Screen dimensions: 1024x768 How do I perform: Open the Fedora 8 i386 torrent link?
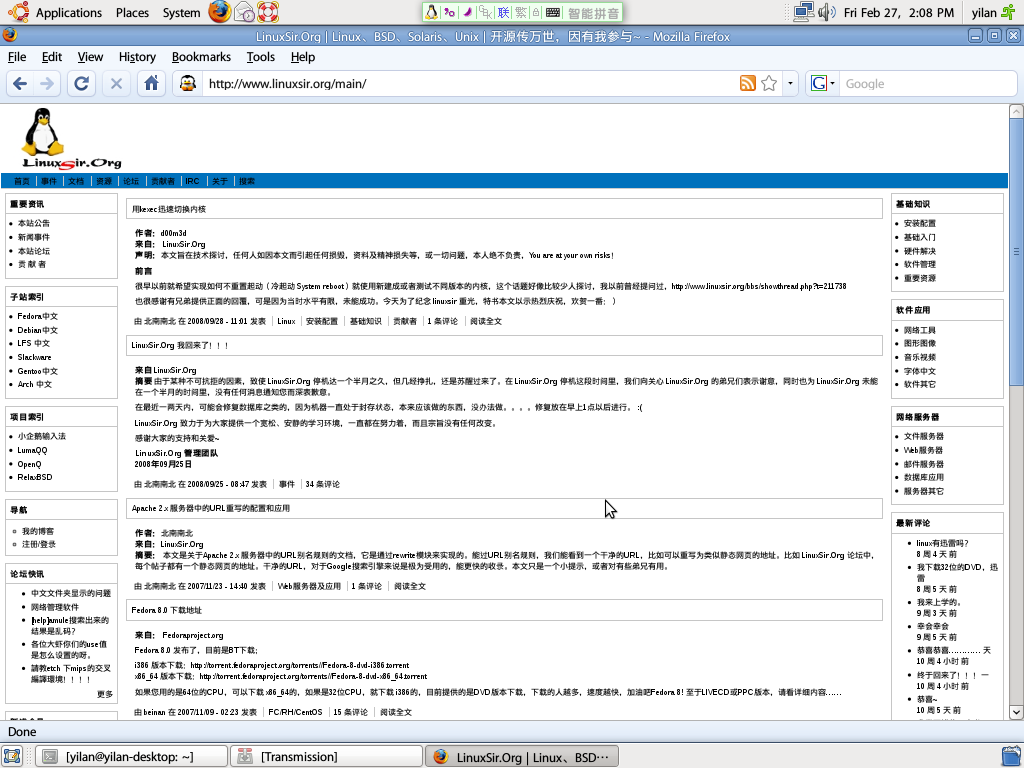tap(300, 665)
